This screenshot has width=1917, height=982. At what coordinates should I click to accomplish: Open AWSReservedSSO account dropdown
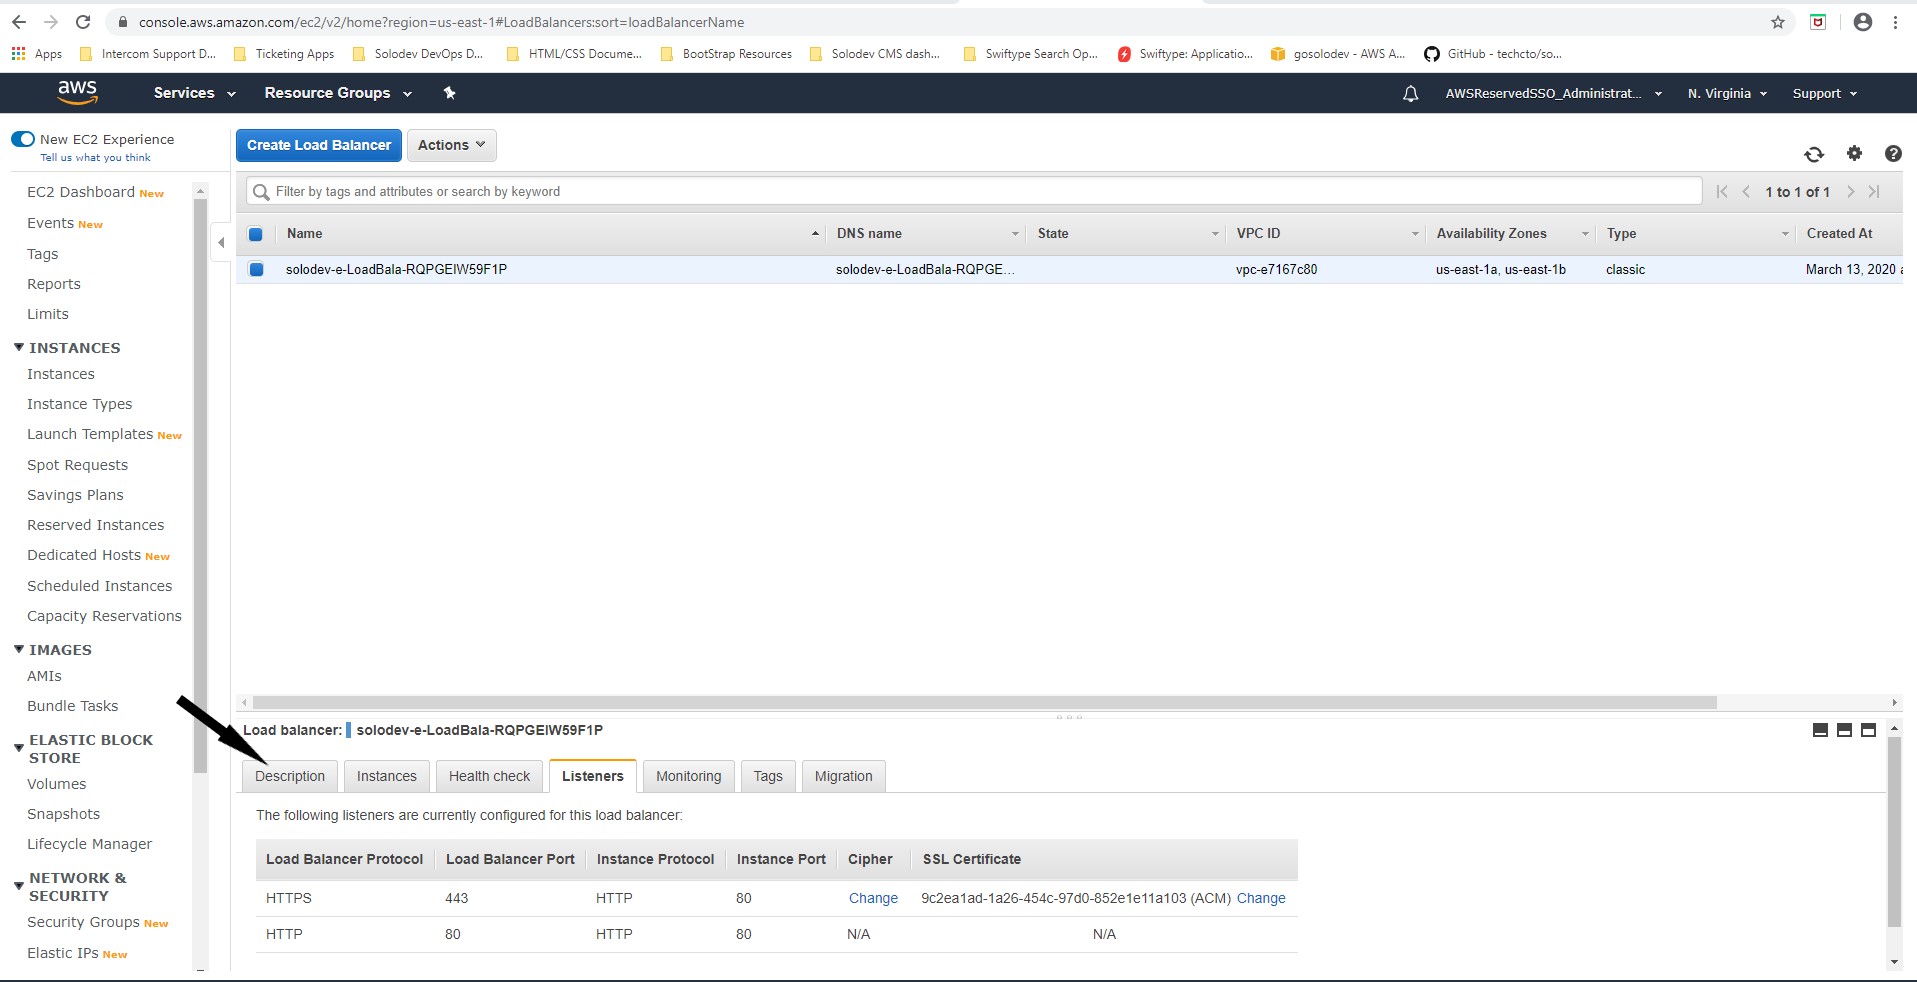tap(1553, 94)
